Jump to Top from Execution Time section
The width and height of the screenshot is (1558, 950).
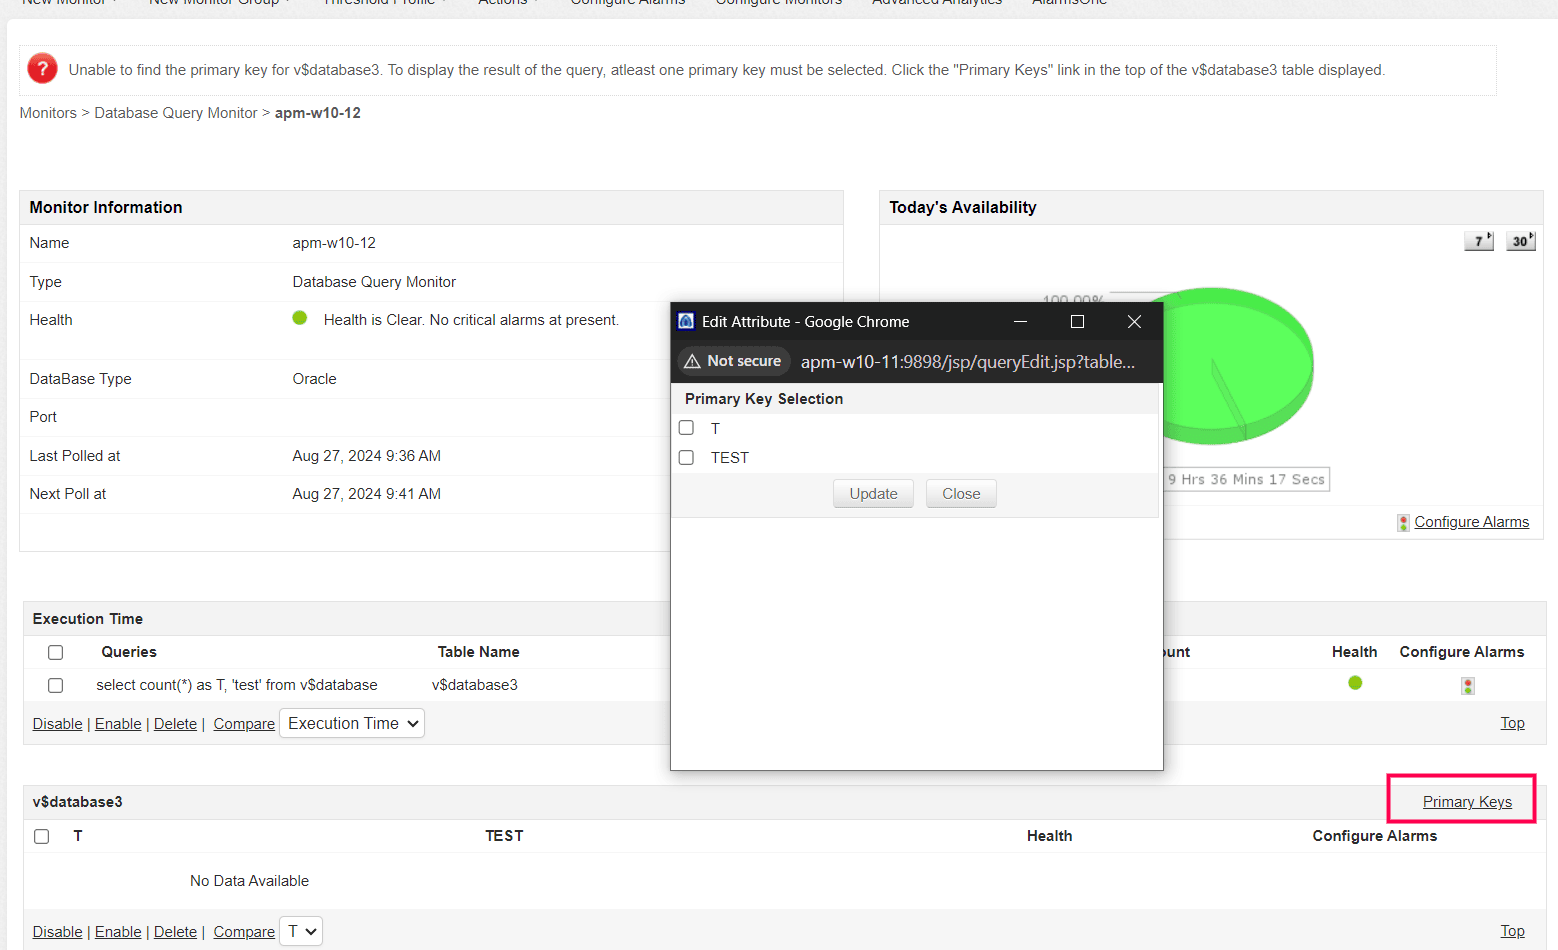point(1512,723)
